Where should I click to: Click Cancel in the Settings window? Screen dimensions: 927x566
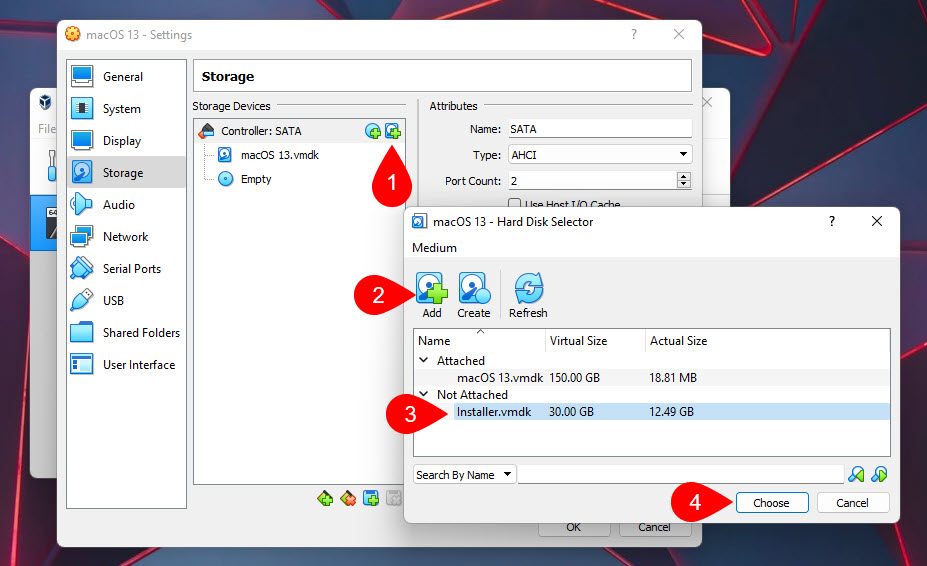(654, 528)
